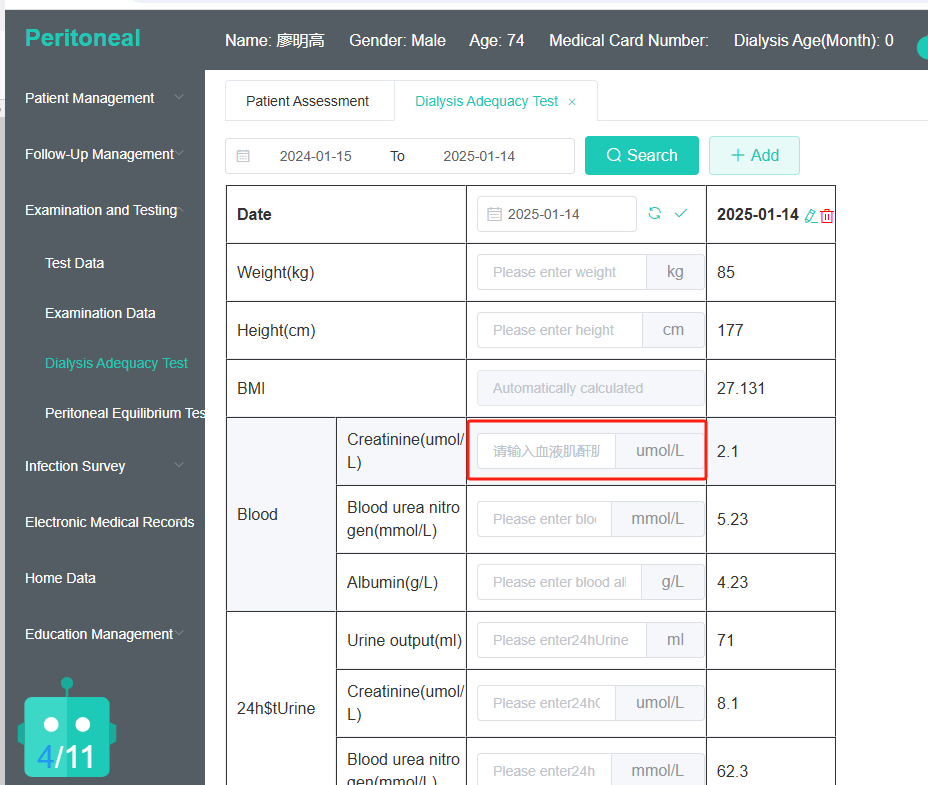Click the Add button
This screenshot has height=785, width=928.
(754, 155)
